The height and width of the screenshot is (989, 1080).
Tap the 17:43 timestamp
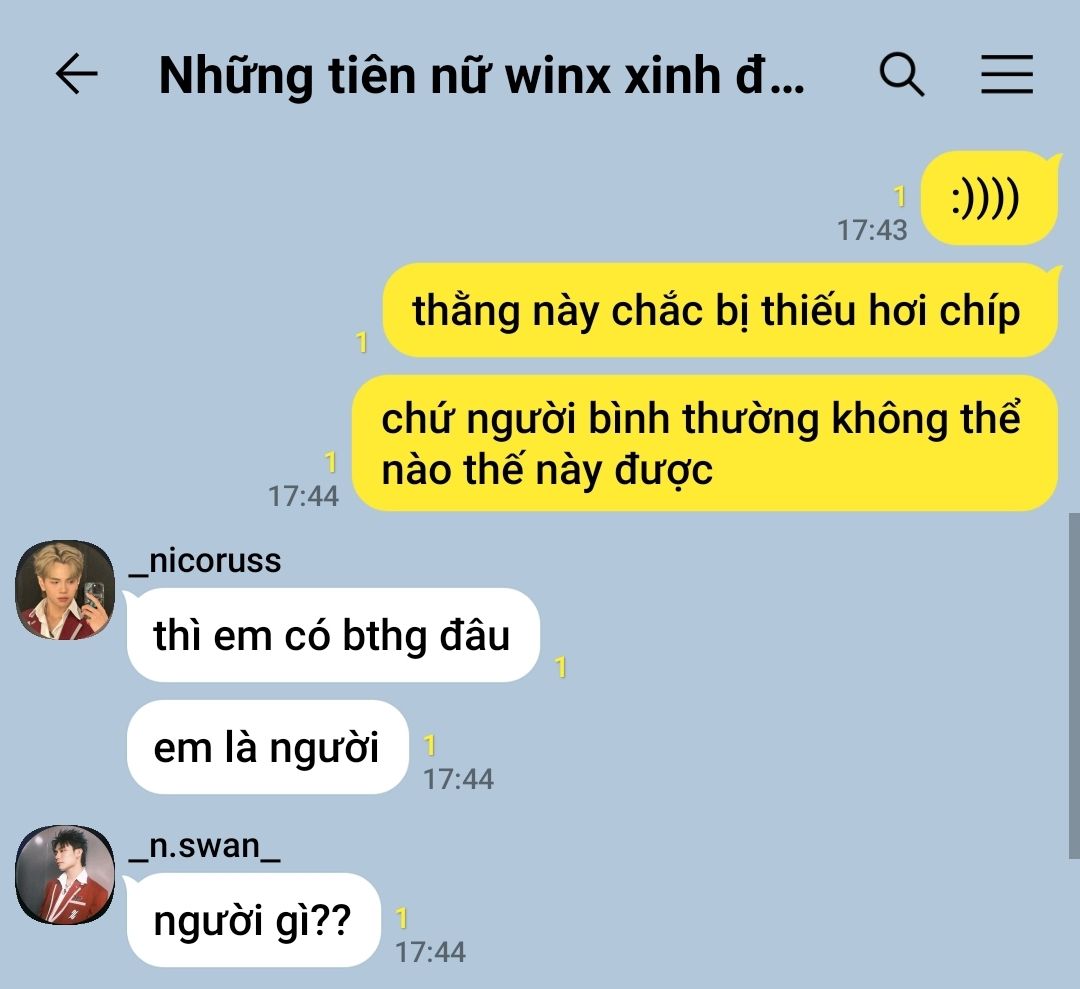[872, 231]
